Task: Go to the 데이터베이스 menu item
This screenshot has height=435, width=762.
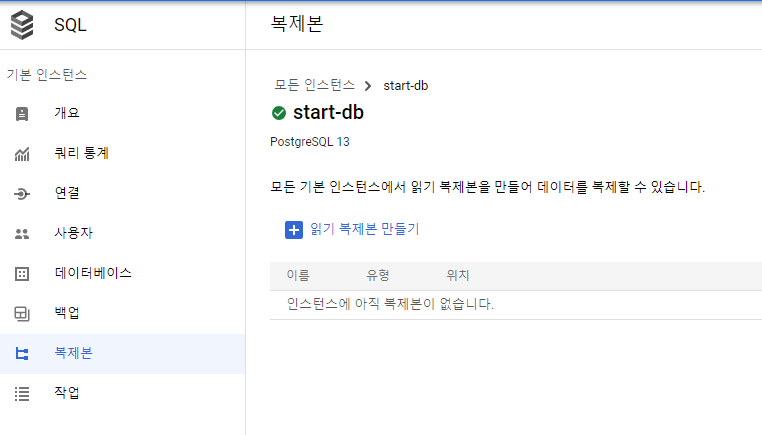Action: (93, 273)
